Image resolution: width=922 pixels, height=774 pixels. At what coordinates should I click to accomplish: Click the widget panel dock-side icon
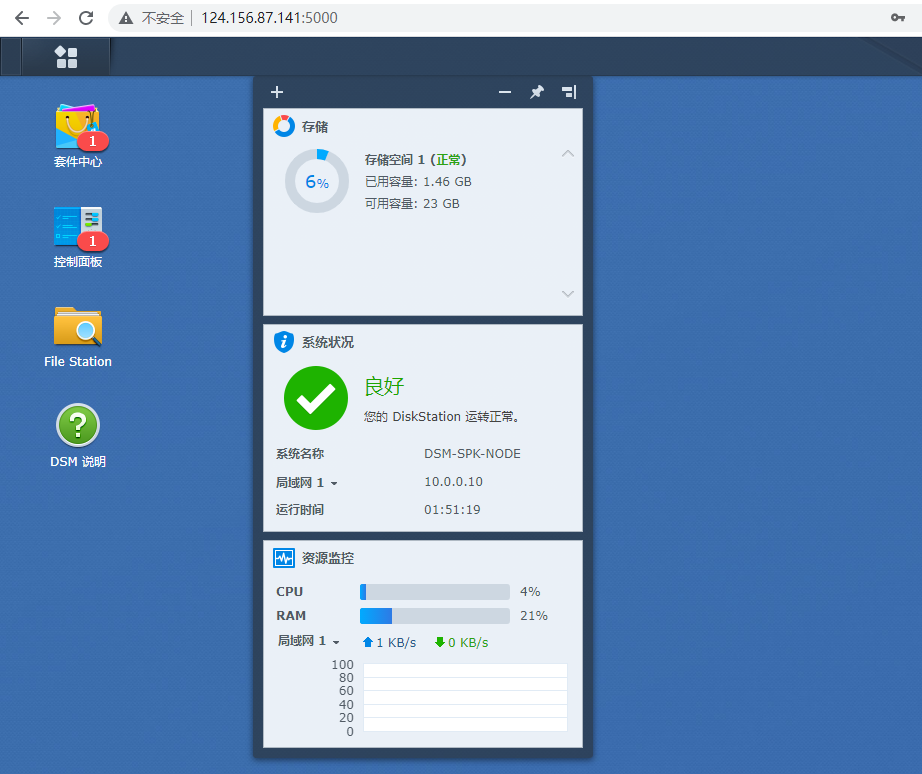click(569, 92)
